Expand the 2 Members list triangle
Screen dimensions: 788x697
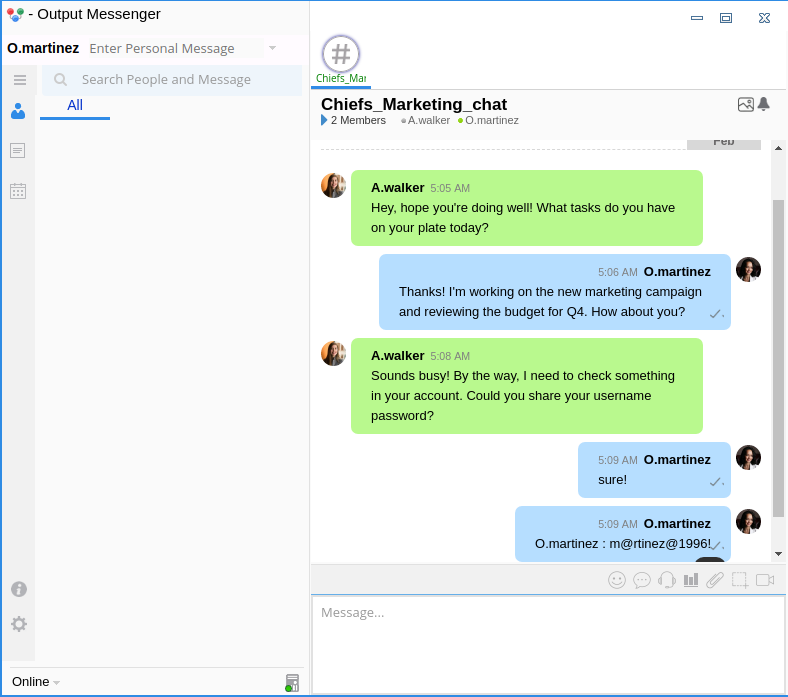tap(324, 120)
